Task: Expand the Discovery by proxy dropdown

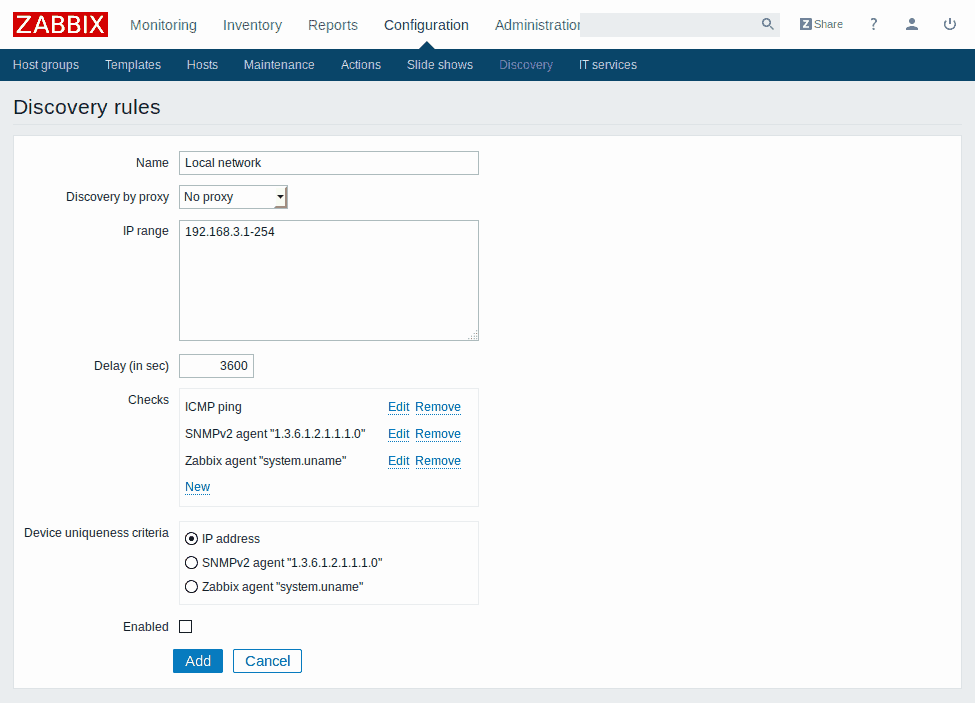Action: (233, 197)
